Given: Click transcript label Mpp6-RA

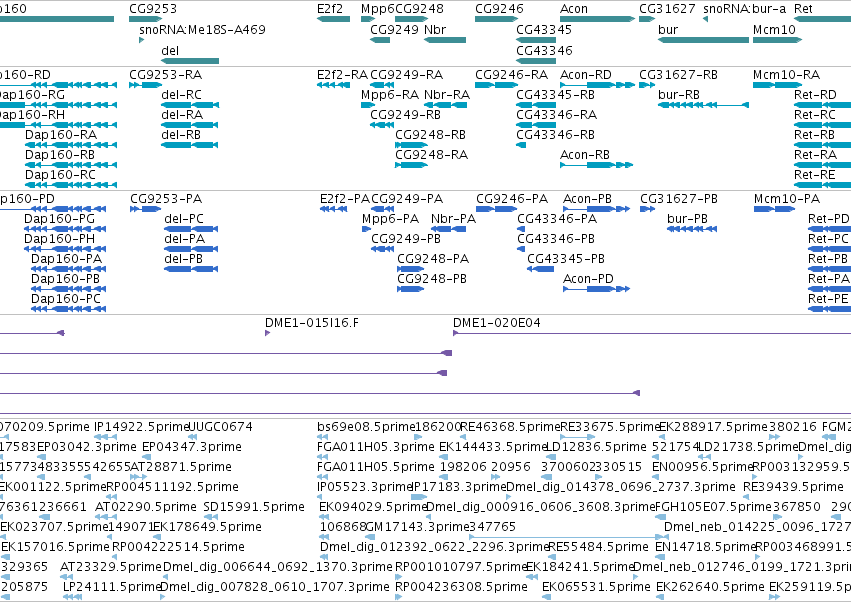Looking at the screenshot, I should [390, 94].
